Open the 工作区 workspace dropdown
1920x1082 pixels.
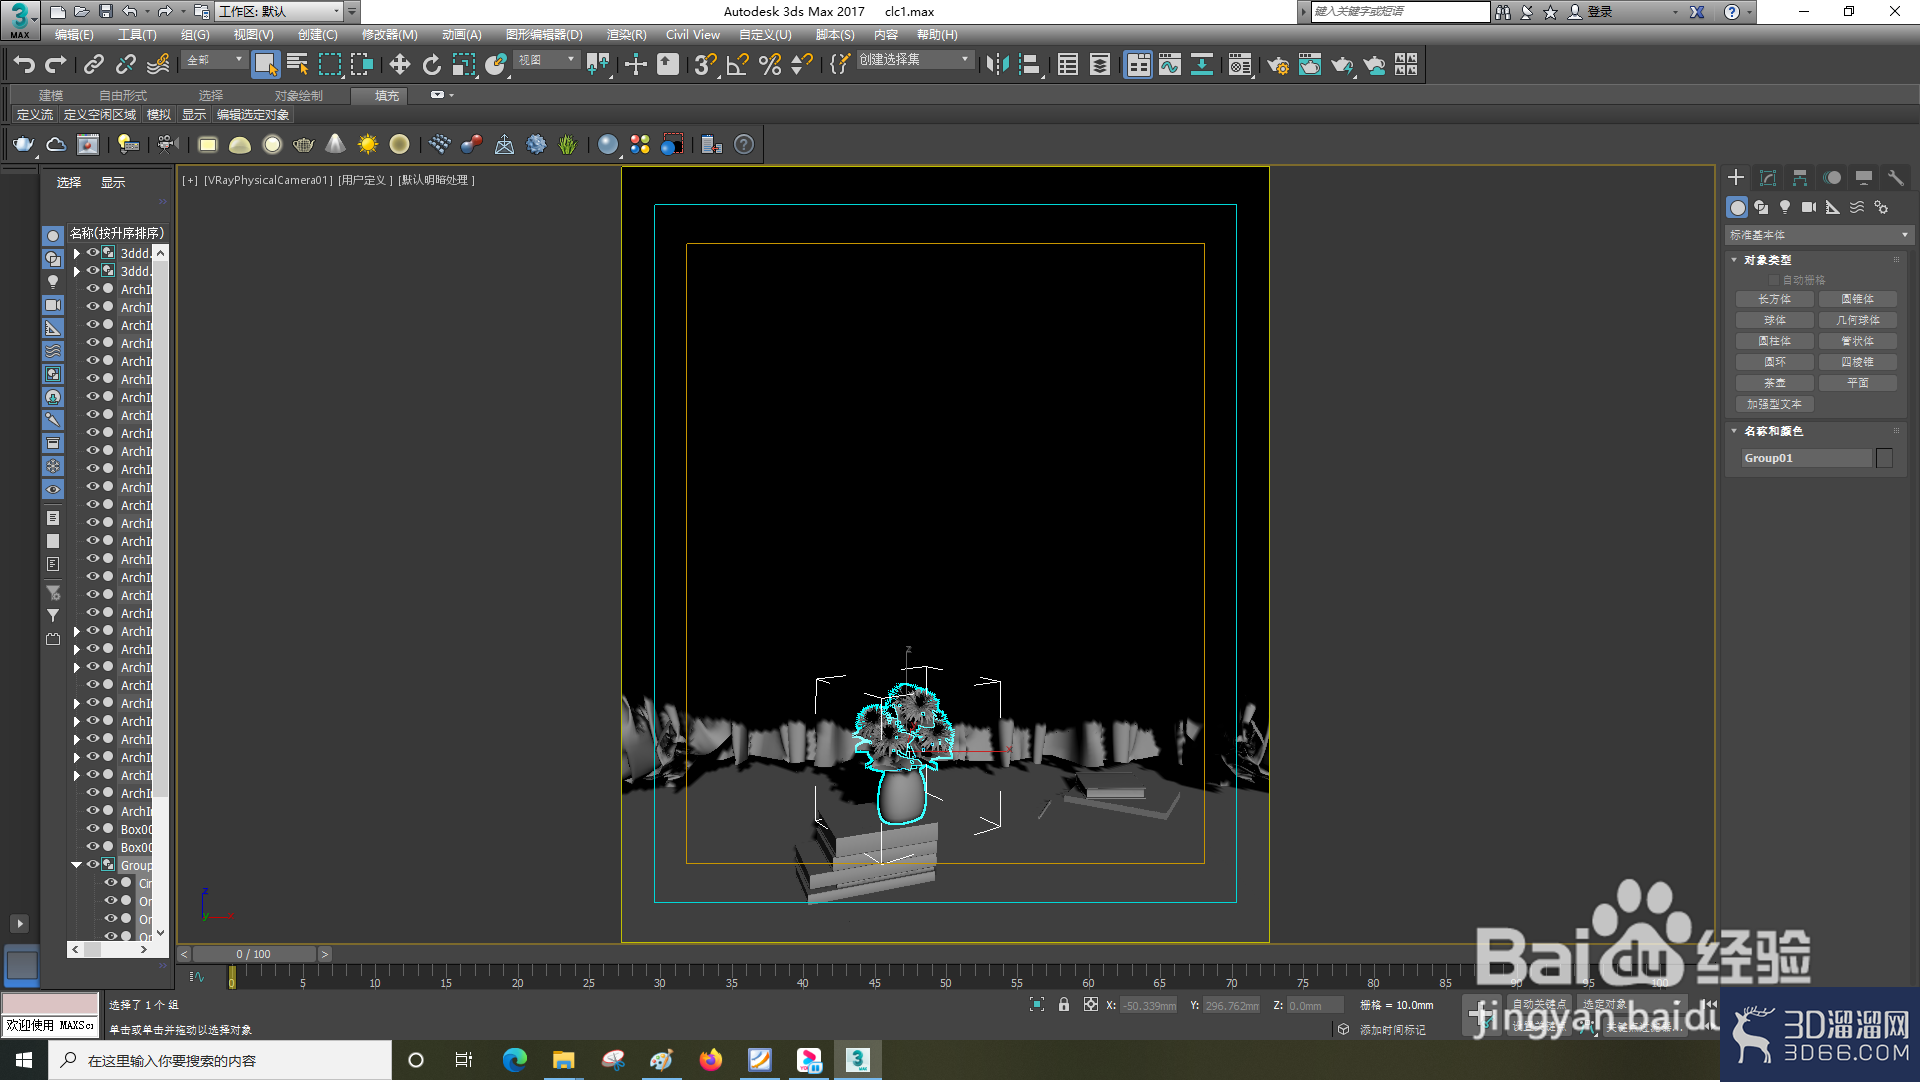click(279, 11)
